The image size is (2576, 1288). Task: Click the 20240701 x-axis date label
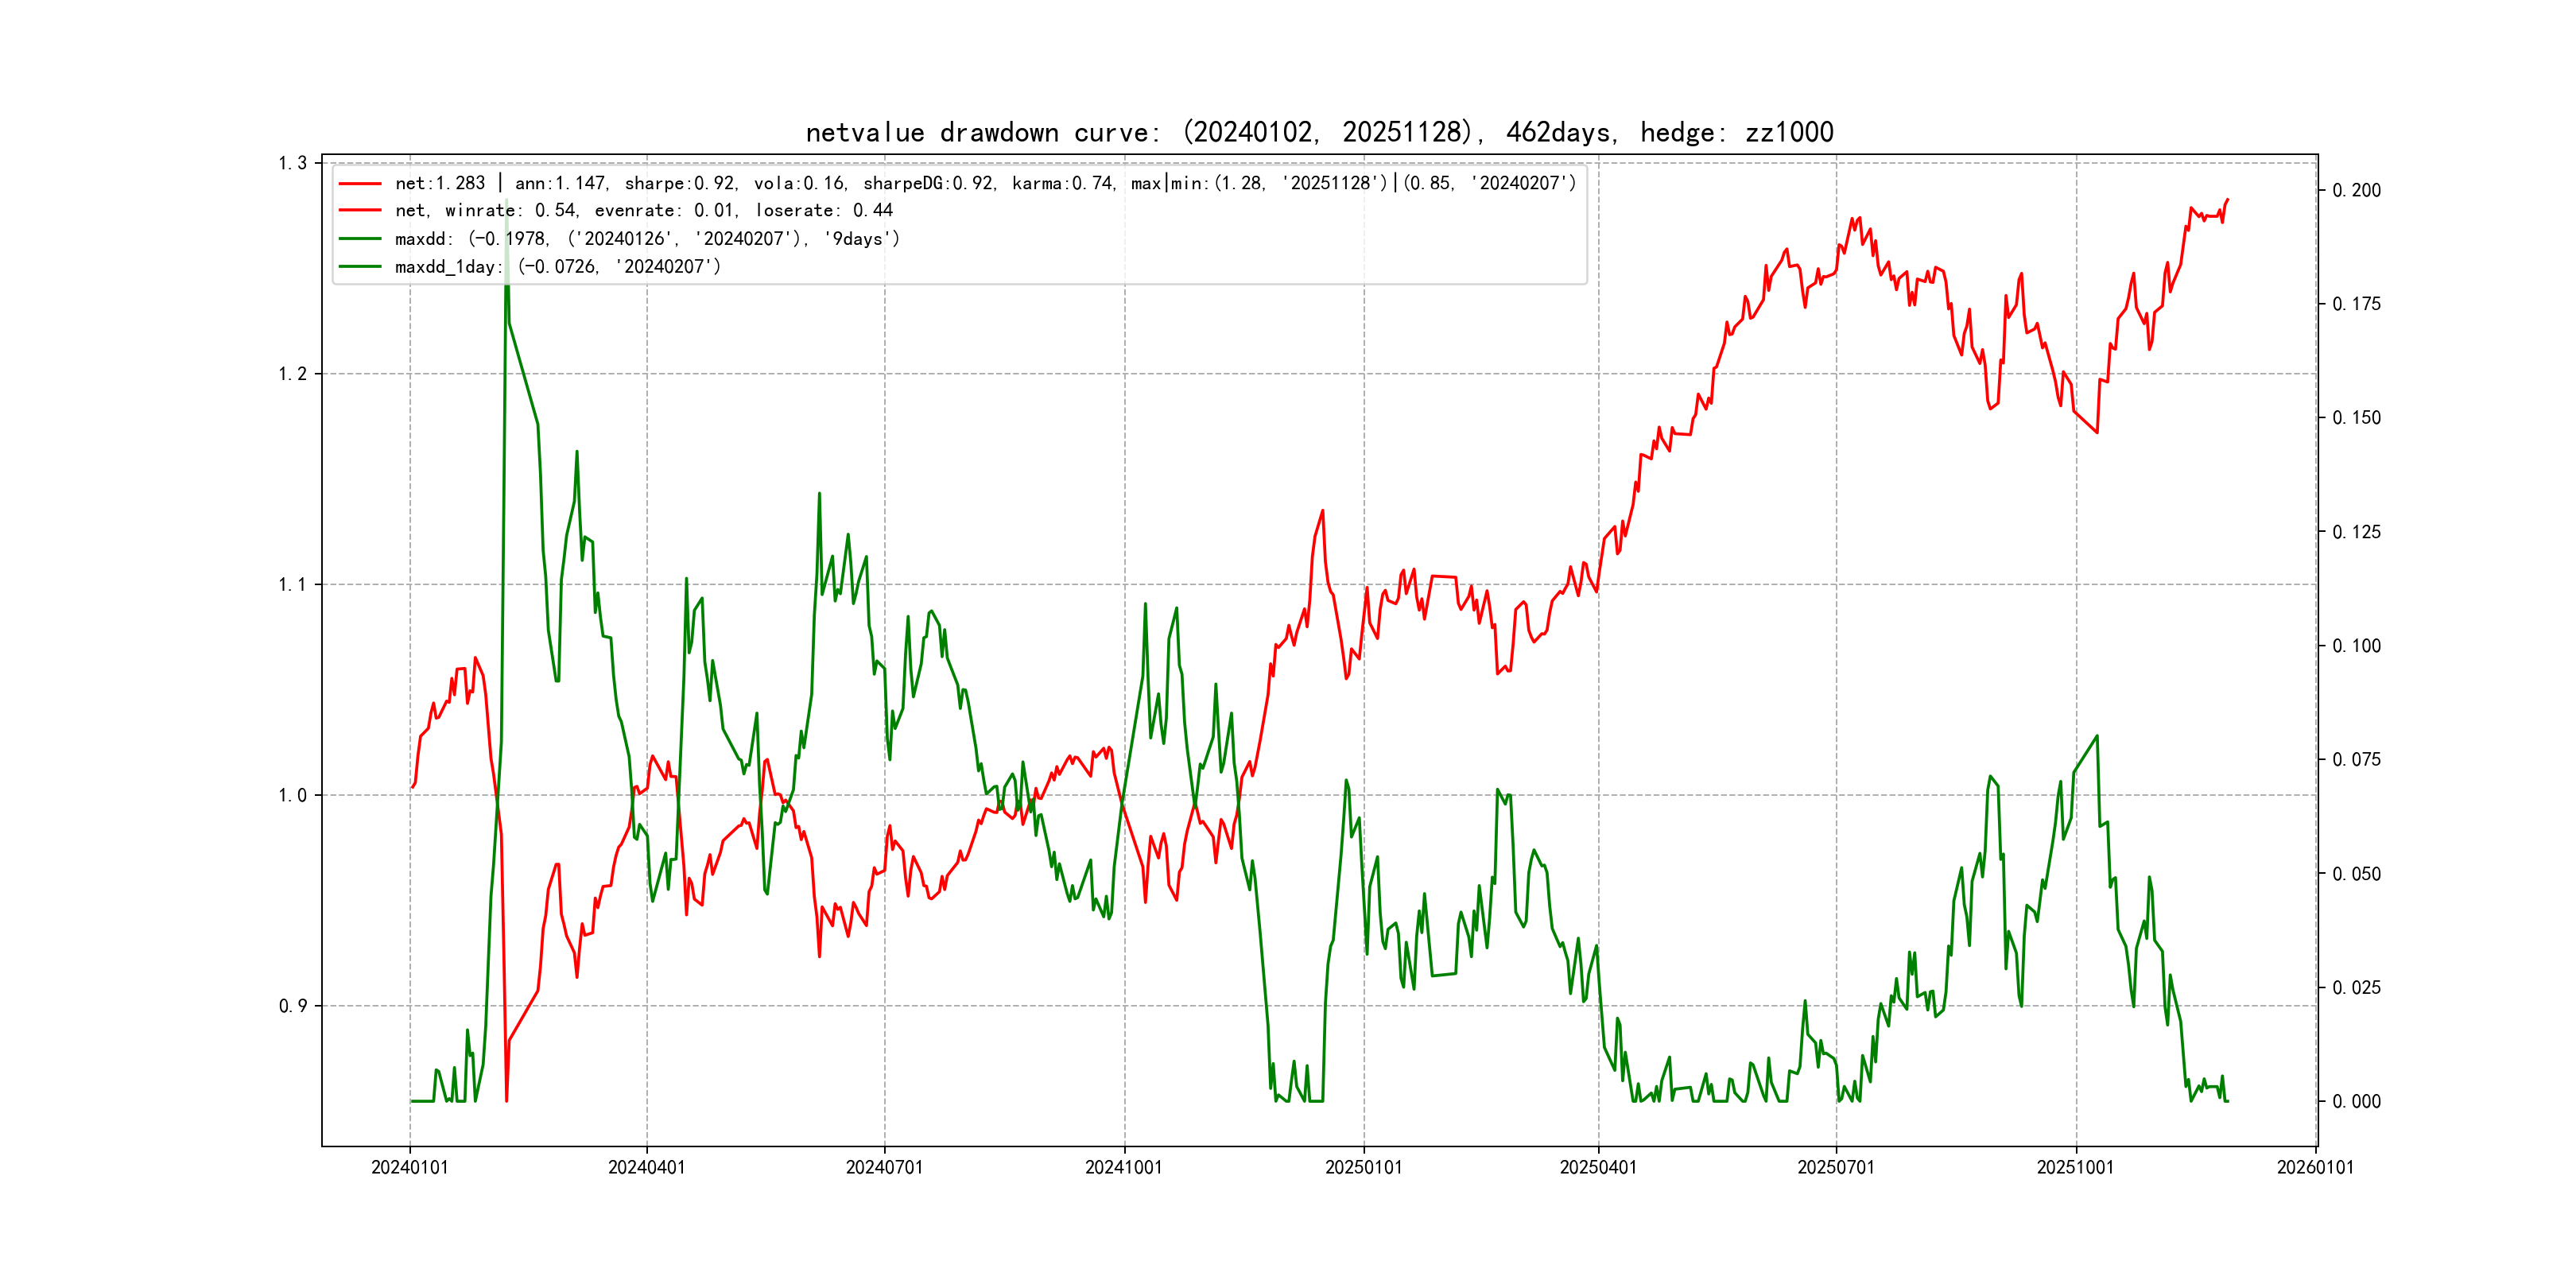884,1168
